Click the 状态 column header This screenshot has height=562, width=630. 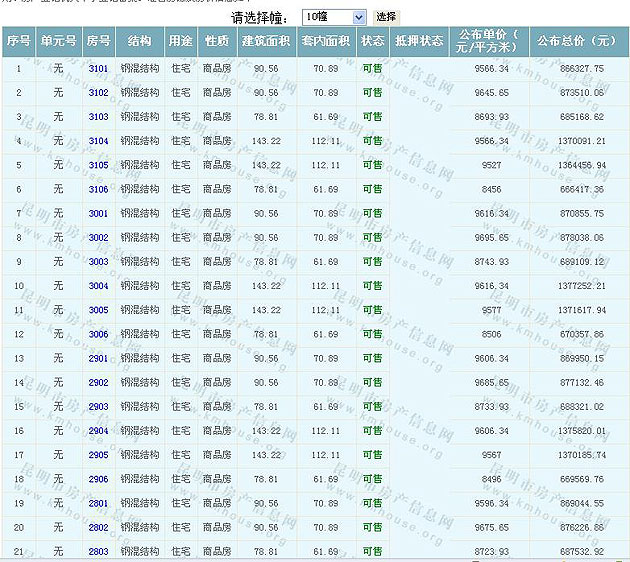coord(372,41)
